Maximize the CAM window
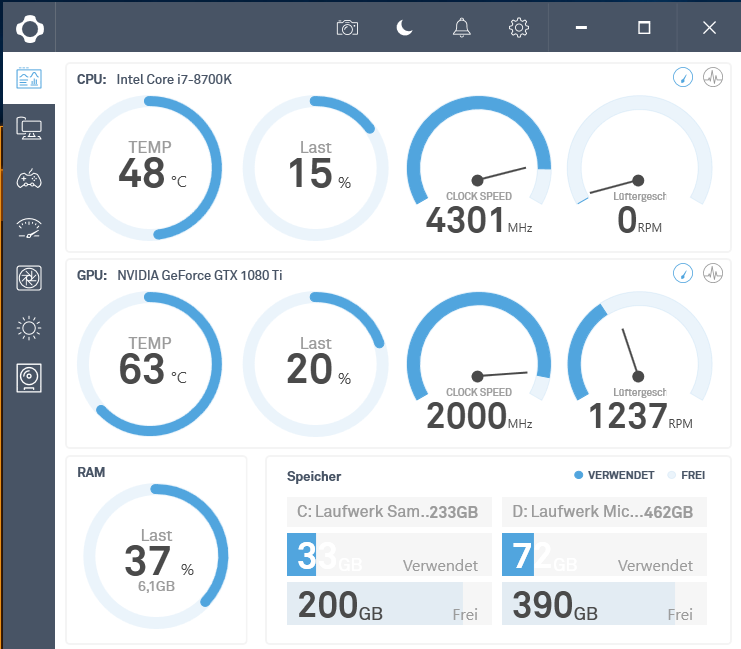 (644, 28)
